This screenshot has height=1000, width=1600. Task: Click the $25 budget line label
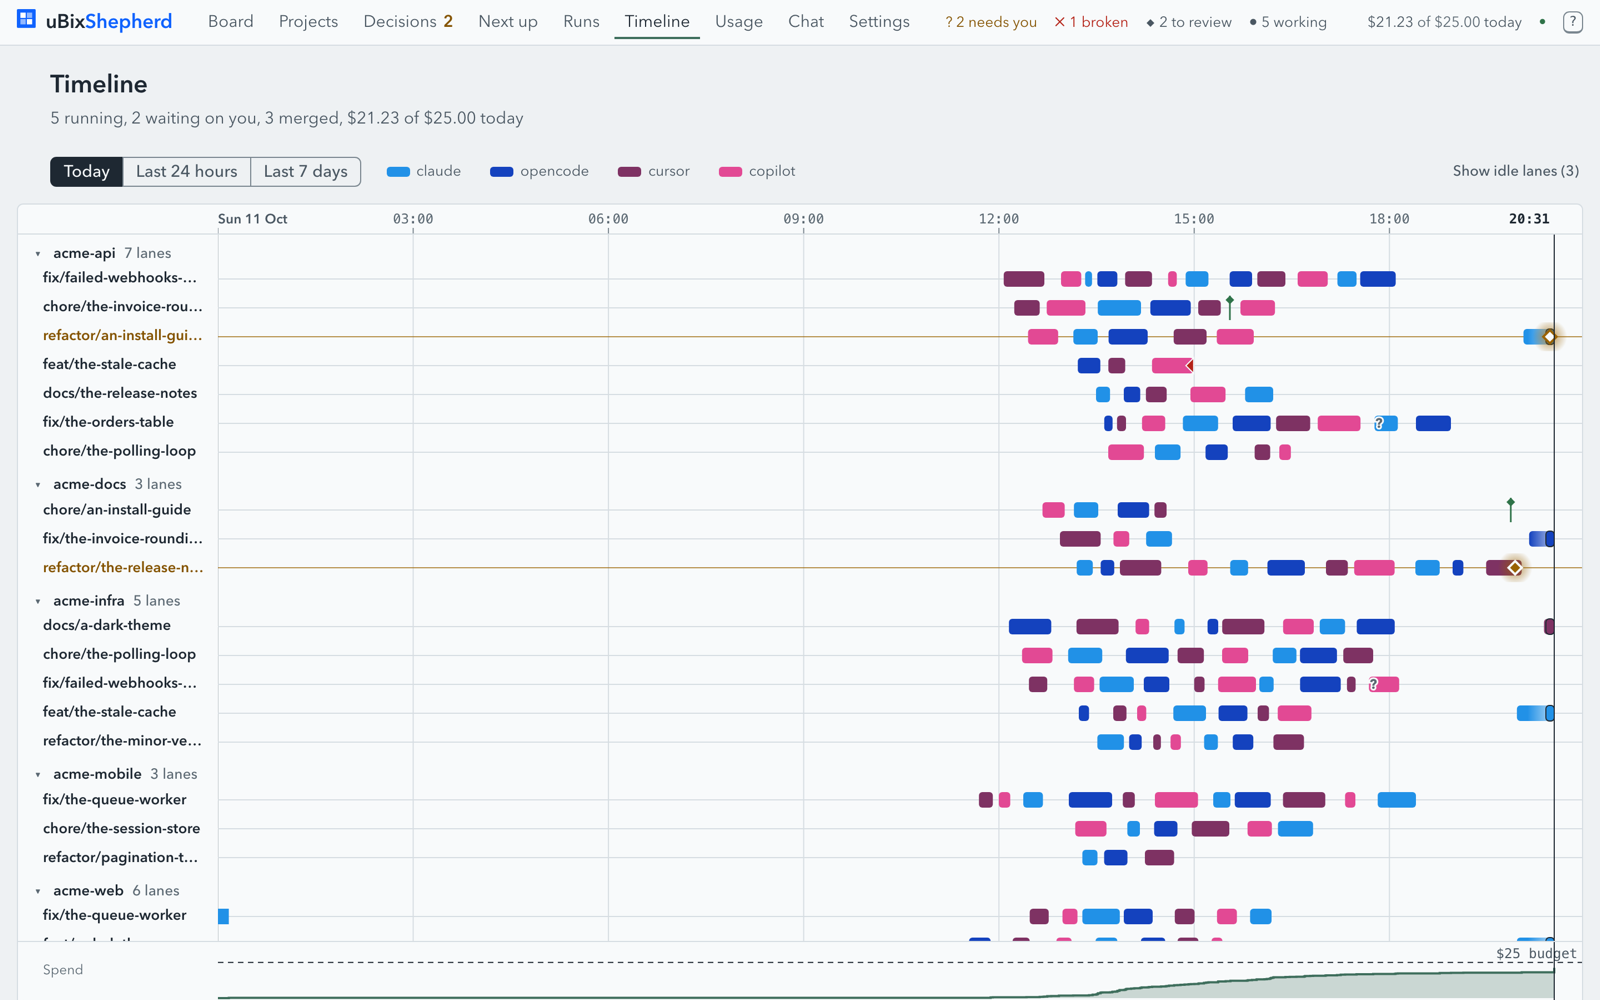(x=1536, y=953)
